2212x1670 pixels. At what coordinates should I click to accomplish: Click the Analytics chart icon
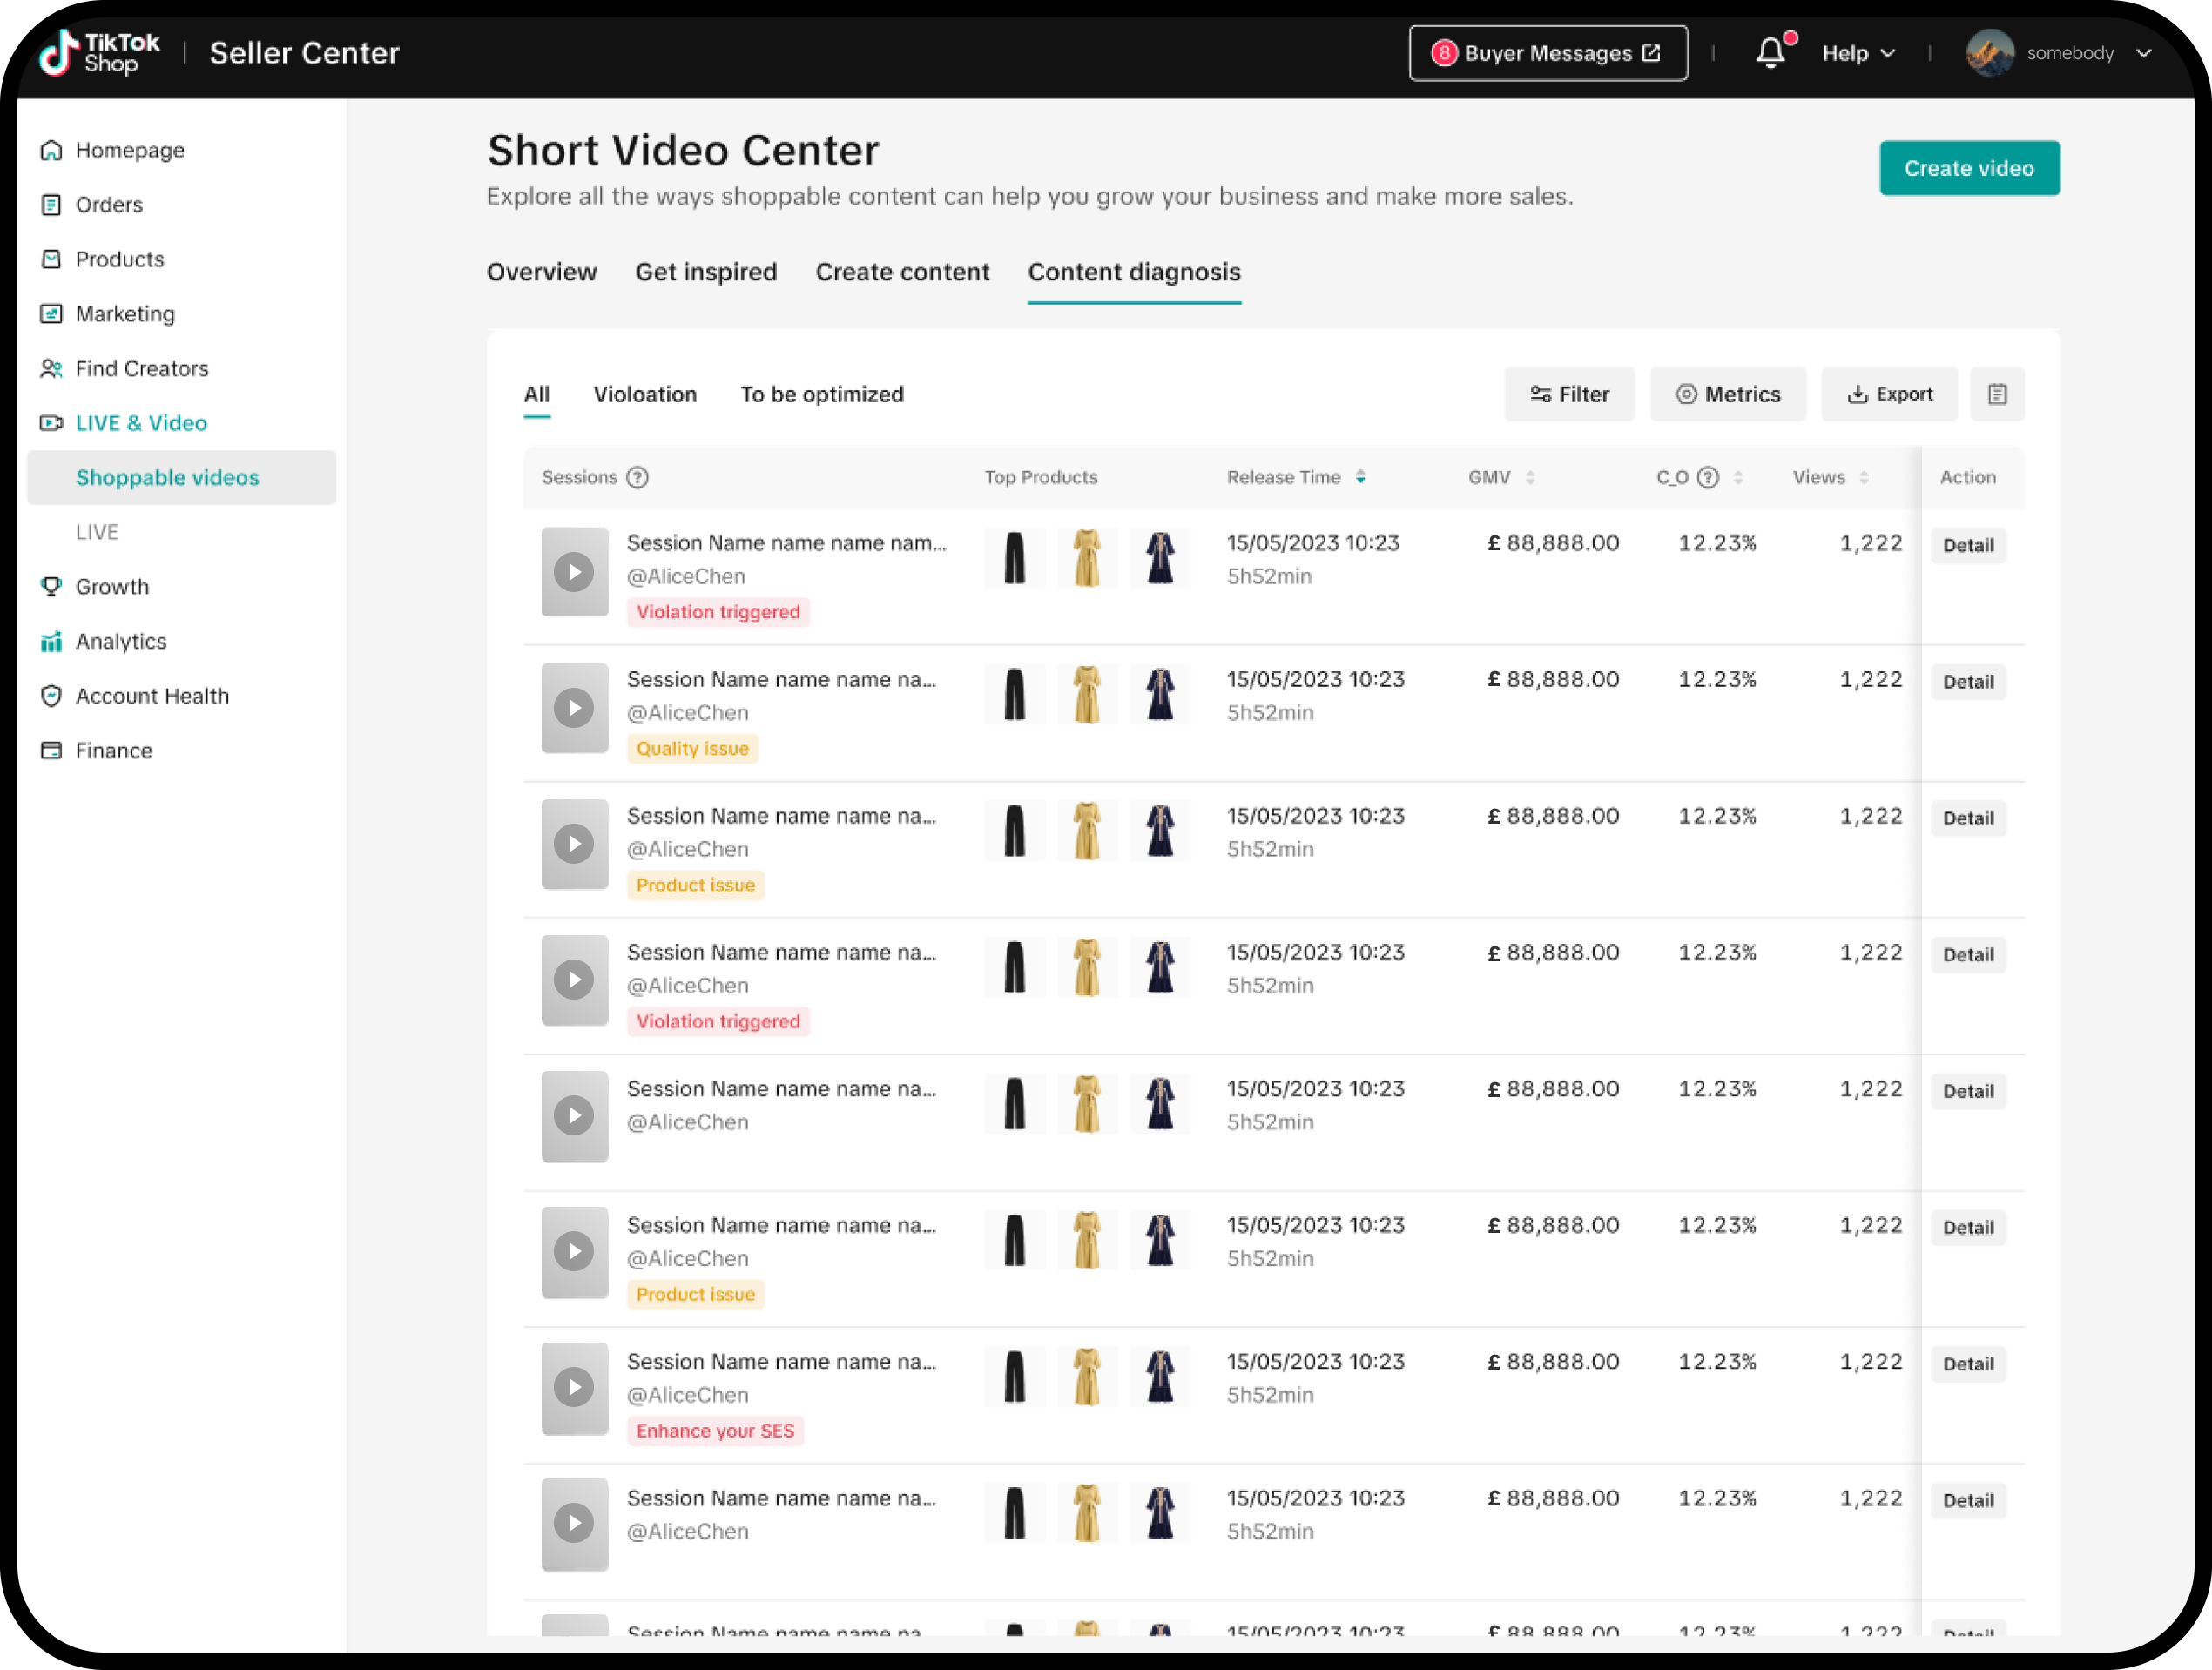[x=51, y=641]
